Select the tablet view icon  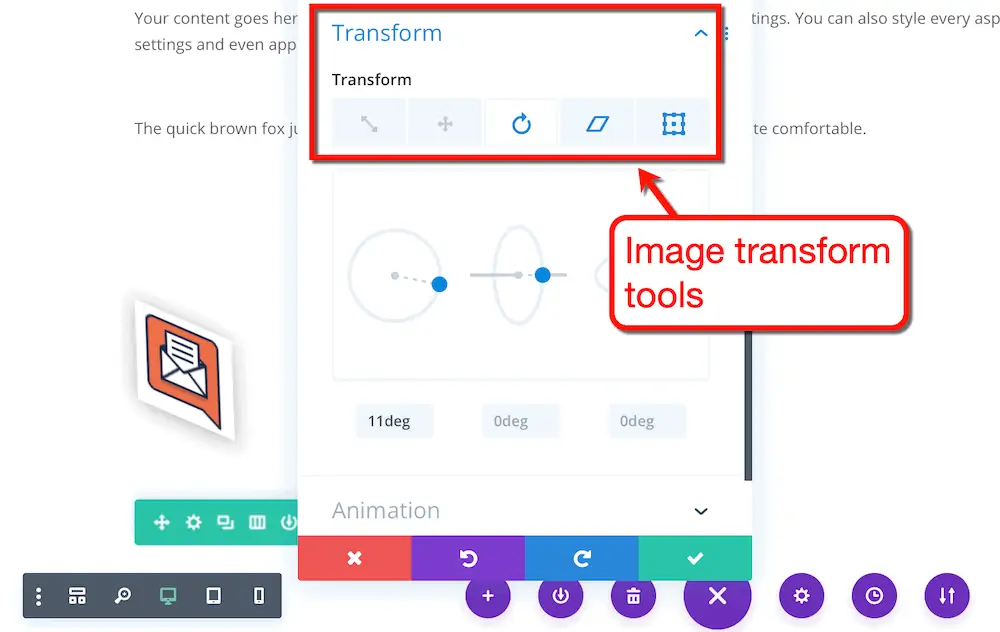click(x=214, y=596)
